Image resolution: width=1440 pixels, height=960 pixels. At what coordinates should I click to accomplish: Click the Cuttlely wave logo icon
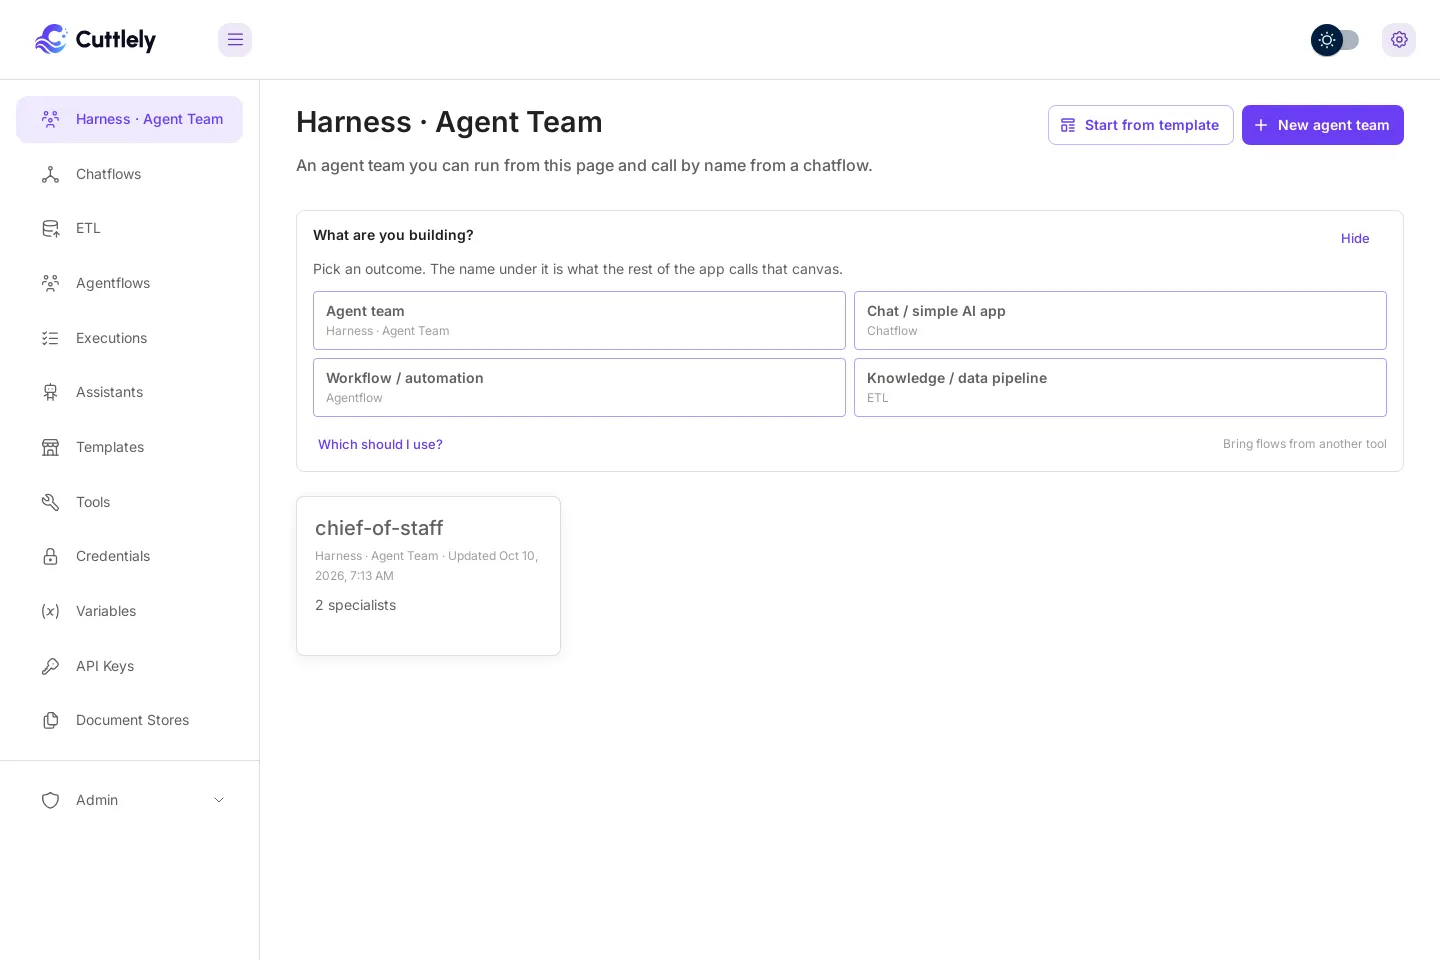[x=51, y=39]
